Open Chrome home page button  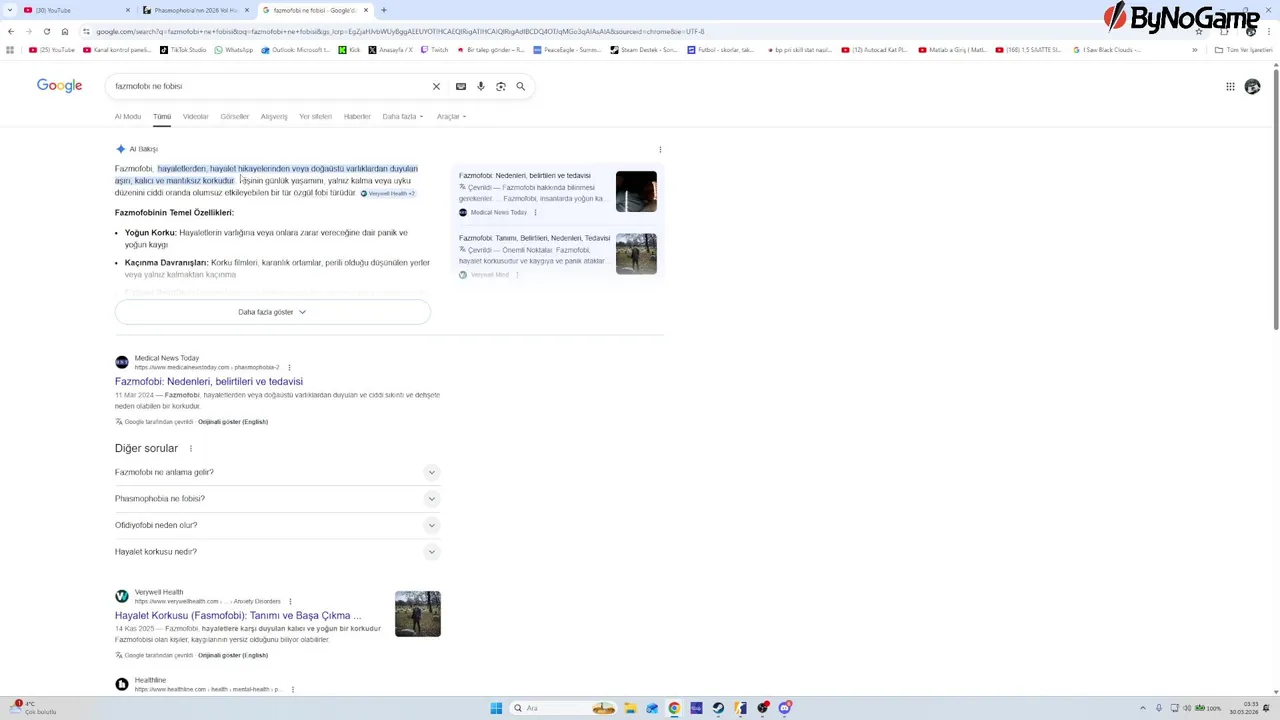[65, 31]
